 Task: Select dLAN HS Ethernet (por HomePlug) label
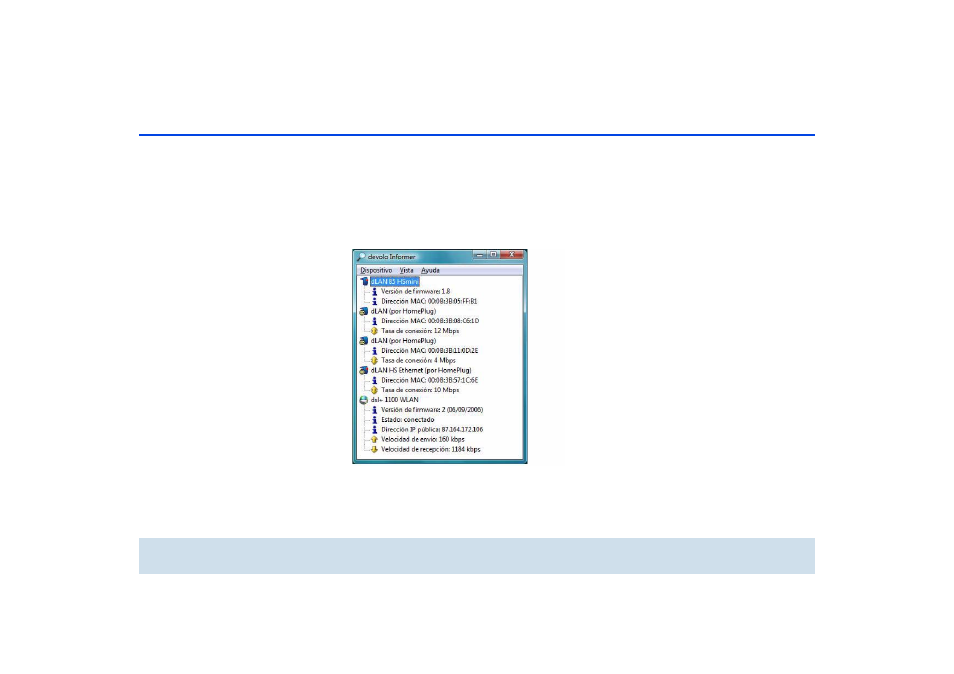tap(421, 370)
